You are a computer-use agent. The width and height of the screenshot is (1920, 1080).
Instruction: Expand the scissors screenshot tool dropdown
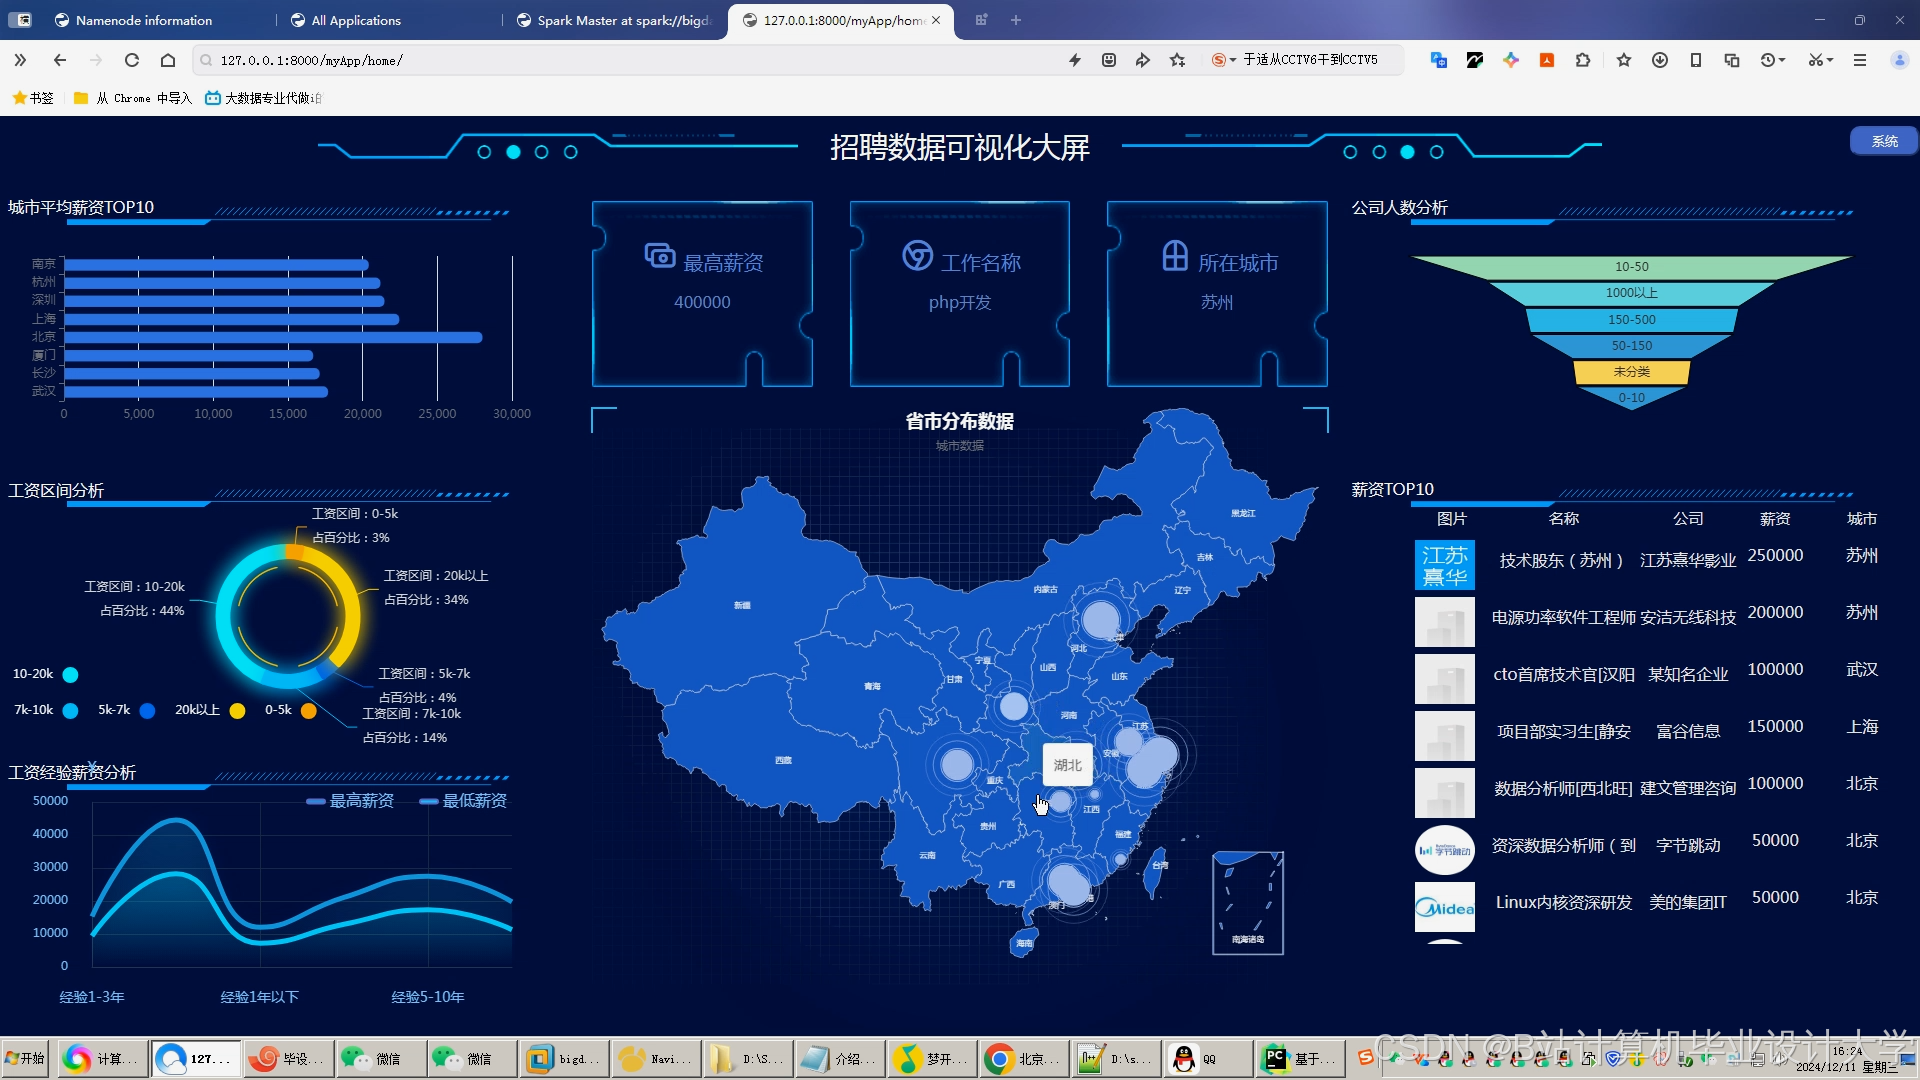tap(1830, 60)
